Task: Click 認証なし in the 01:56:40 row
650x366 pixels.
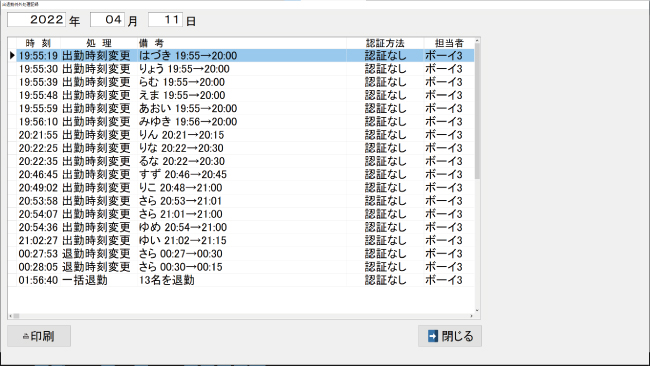Action: (x=386, y=280)
